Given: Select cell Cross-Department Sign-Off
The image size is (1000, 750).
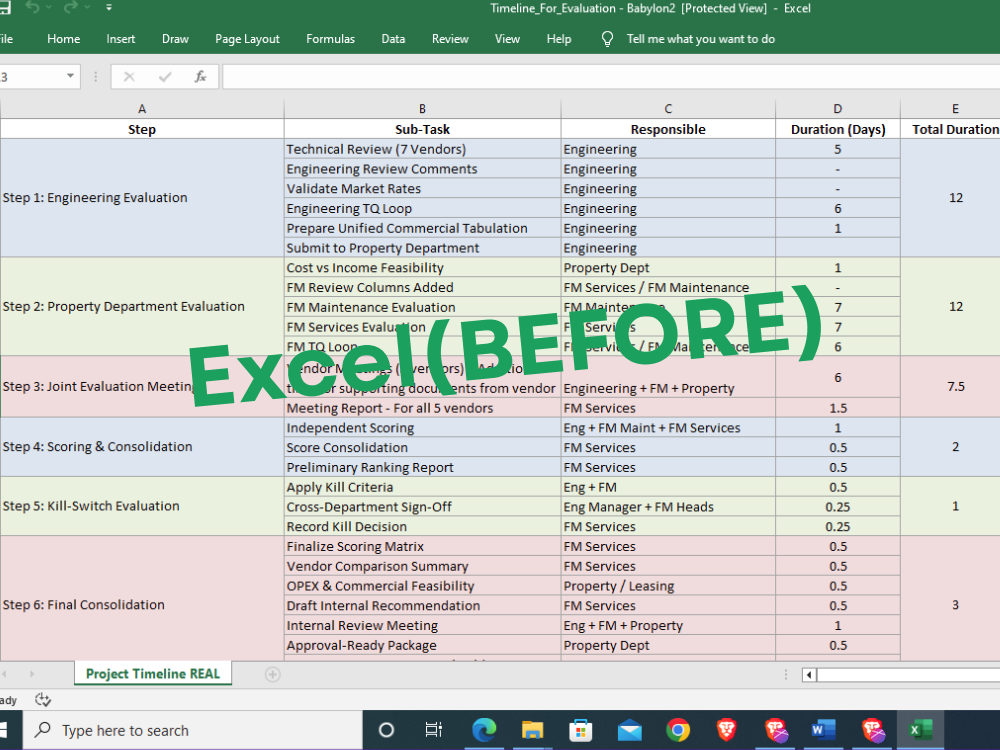Looking at the screenshot, I should 422,507.
